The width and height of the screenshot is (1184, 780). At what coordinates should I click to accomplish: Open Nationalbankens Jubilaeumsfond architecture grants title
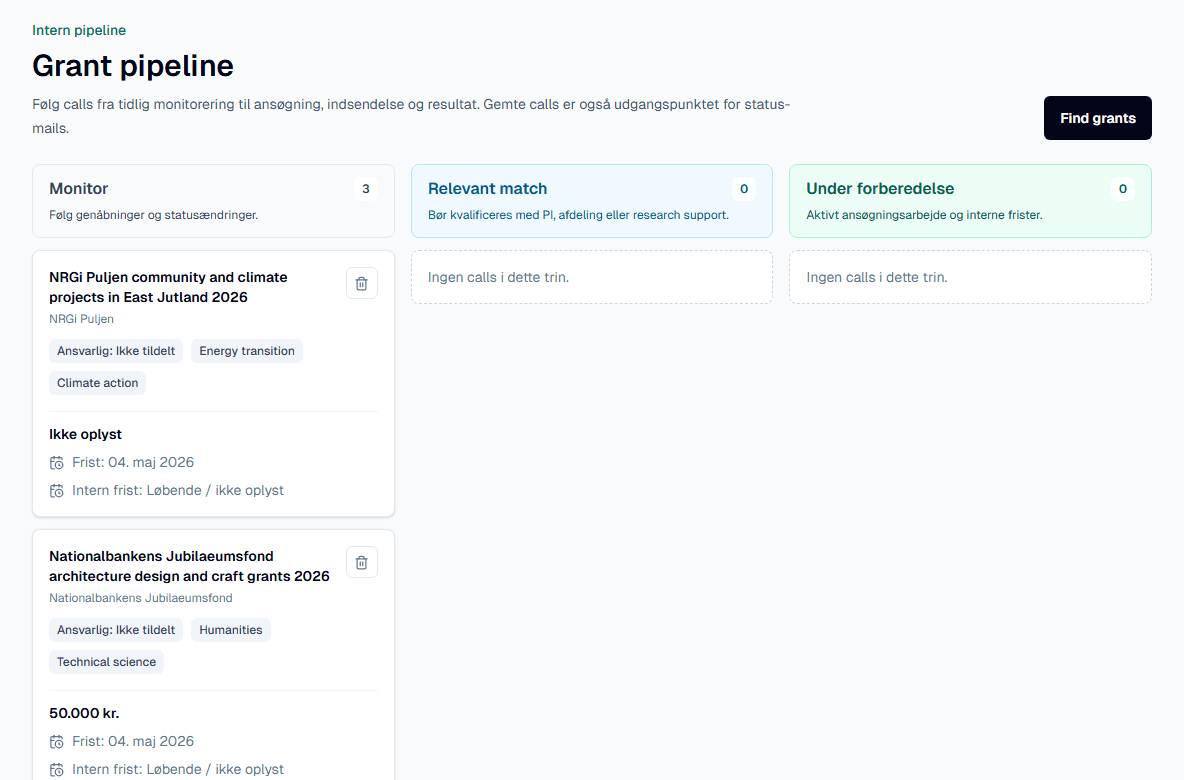click(190, 566)
